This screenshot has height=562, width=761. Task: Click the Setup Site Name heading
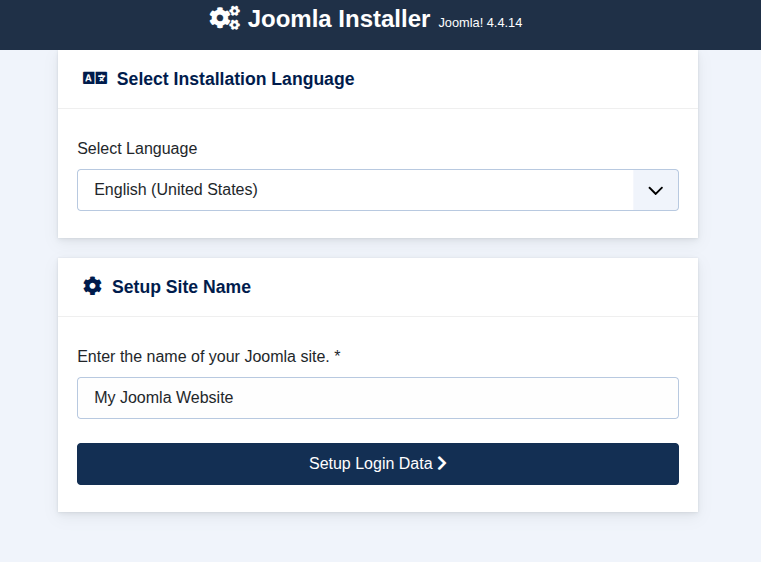tap(182, 287)
